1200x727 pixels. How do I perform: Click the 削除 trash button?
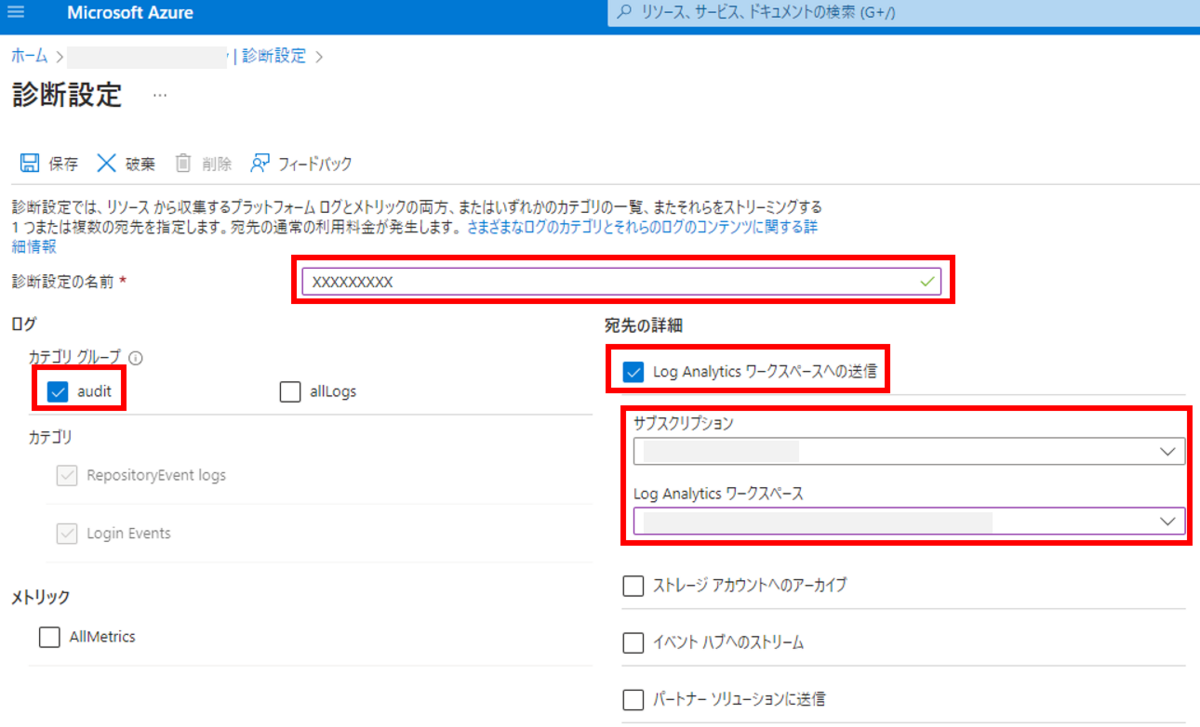click(203, 163)
